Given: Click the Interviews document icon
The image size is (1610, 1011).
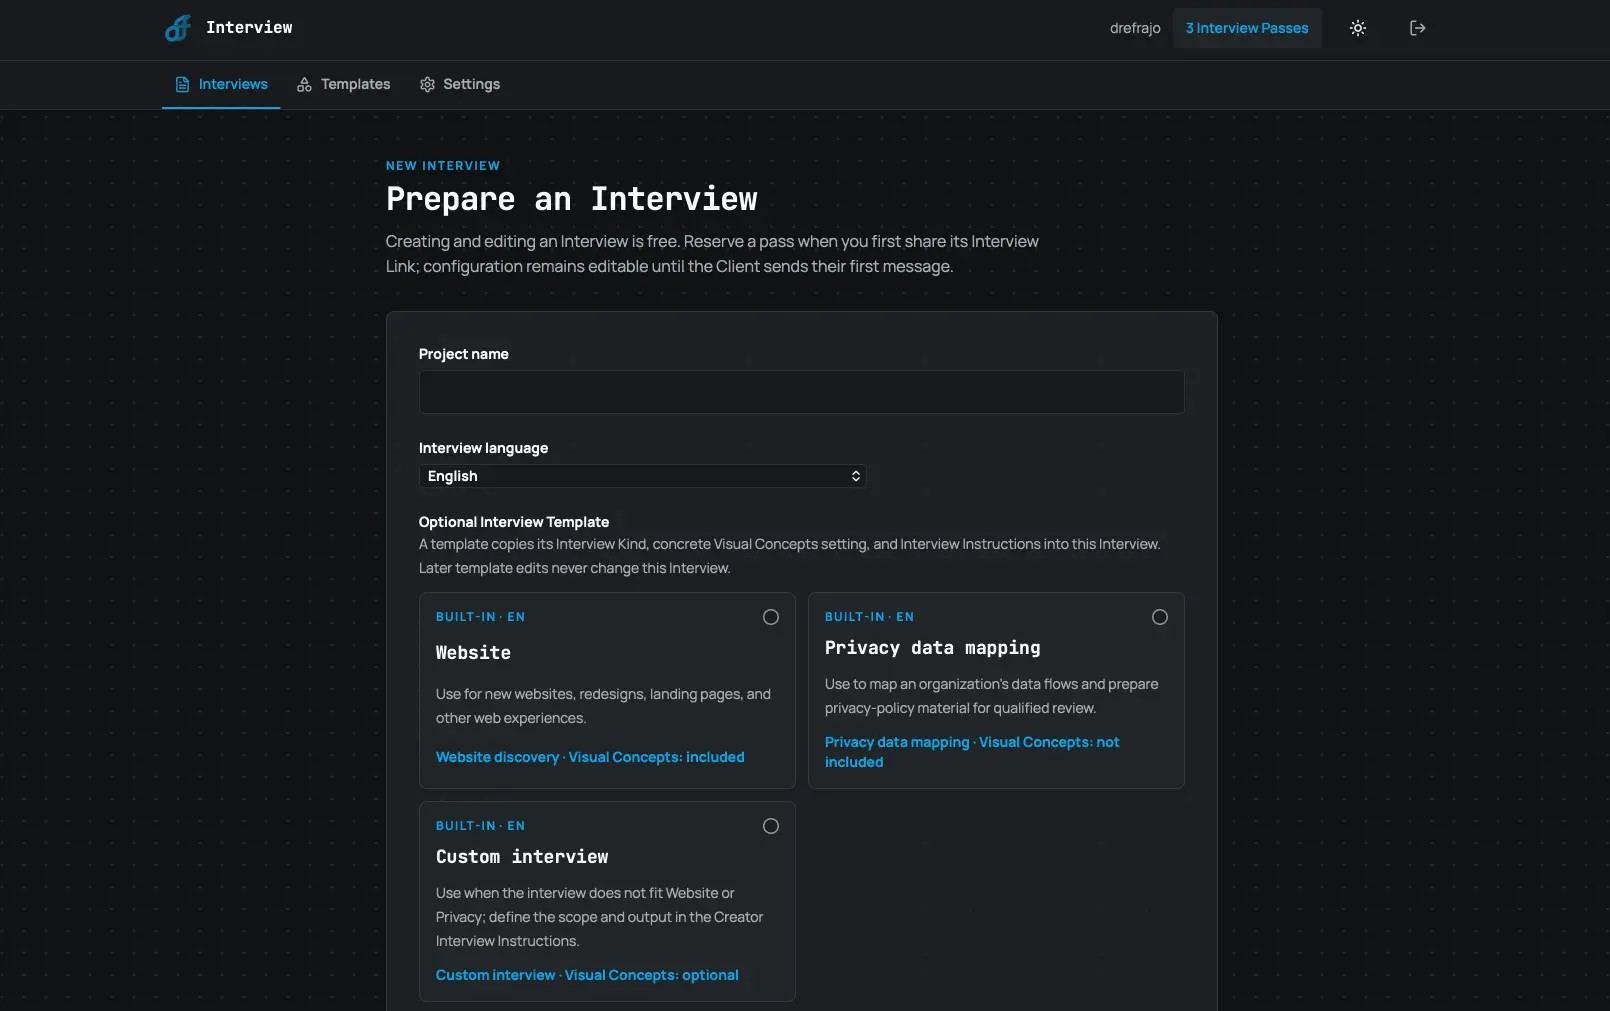Looking at the screenshot, I should [182, 85].
